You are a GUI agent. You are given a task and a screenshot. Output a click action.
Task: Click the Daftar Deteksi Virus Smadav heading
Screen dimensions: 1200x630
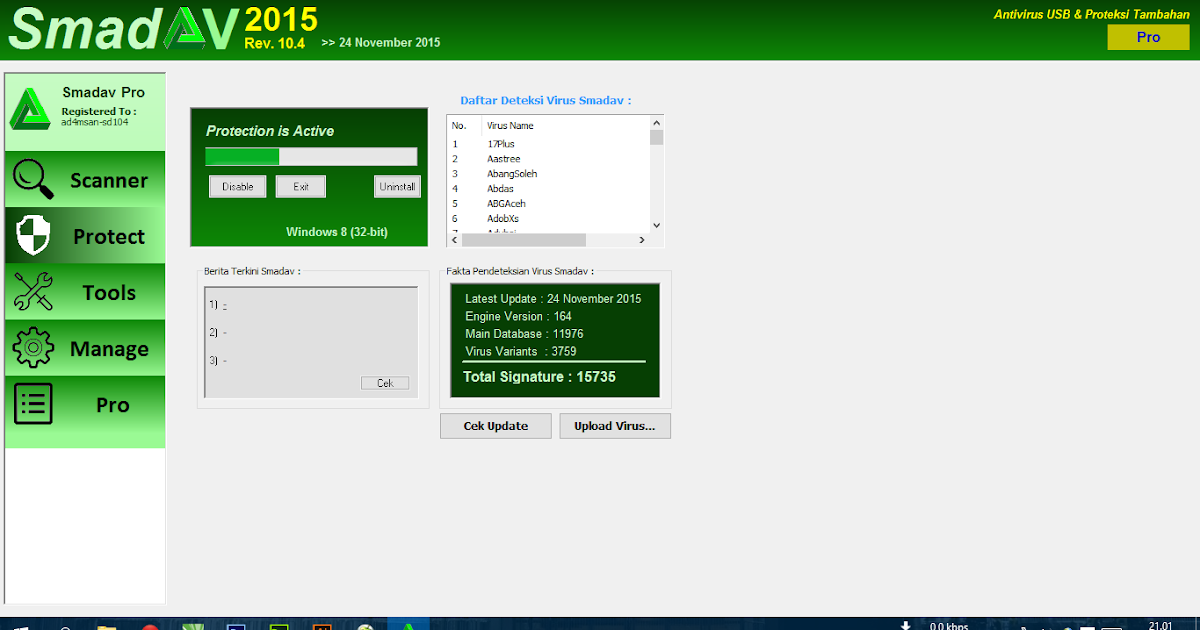point(546,100)
